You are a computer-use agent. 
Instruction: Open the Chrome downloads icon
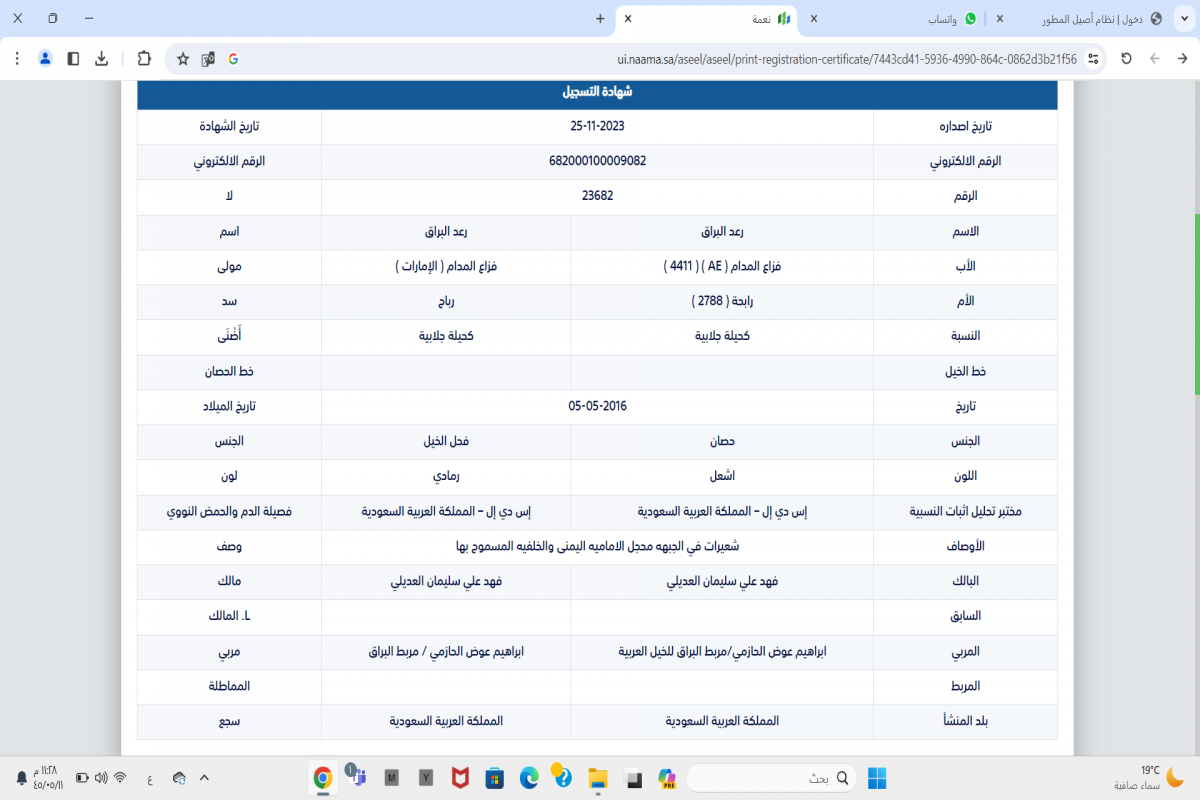tap(101, 59)
